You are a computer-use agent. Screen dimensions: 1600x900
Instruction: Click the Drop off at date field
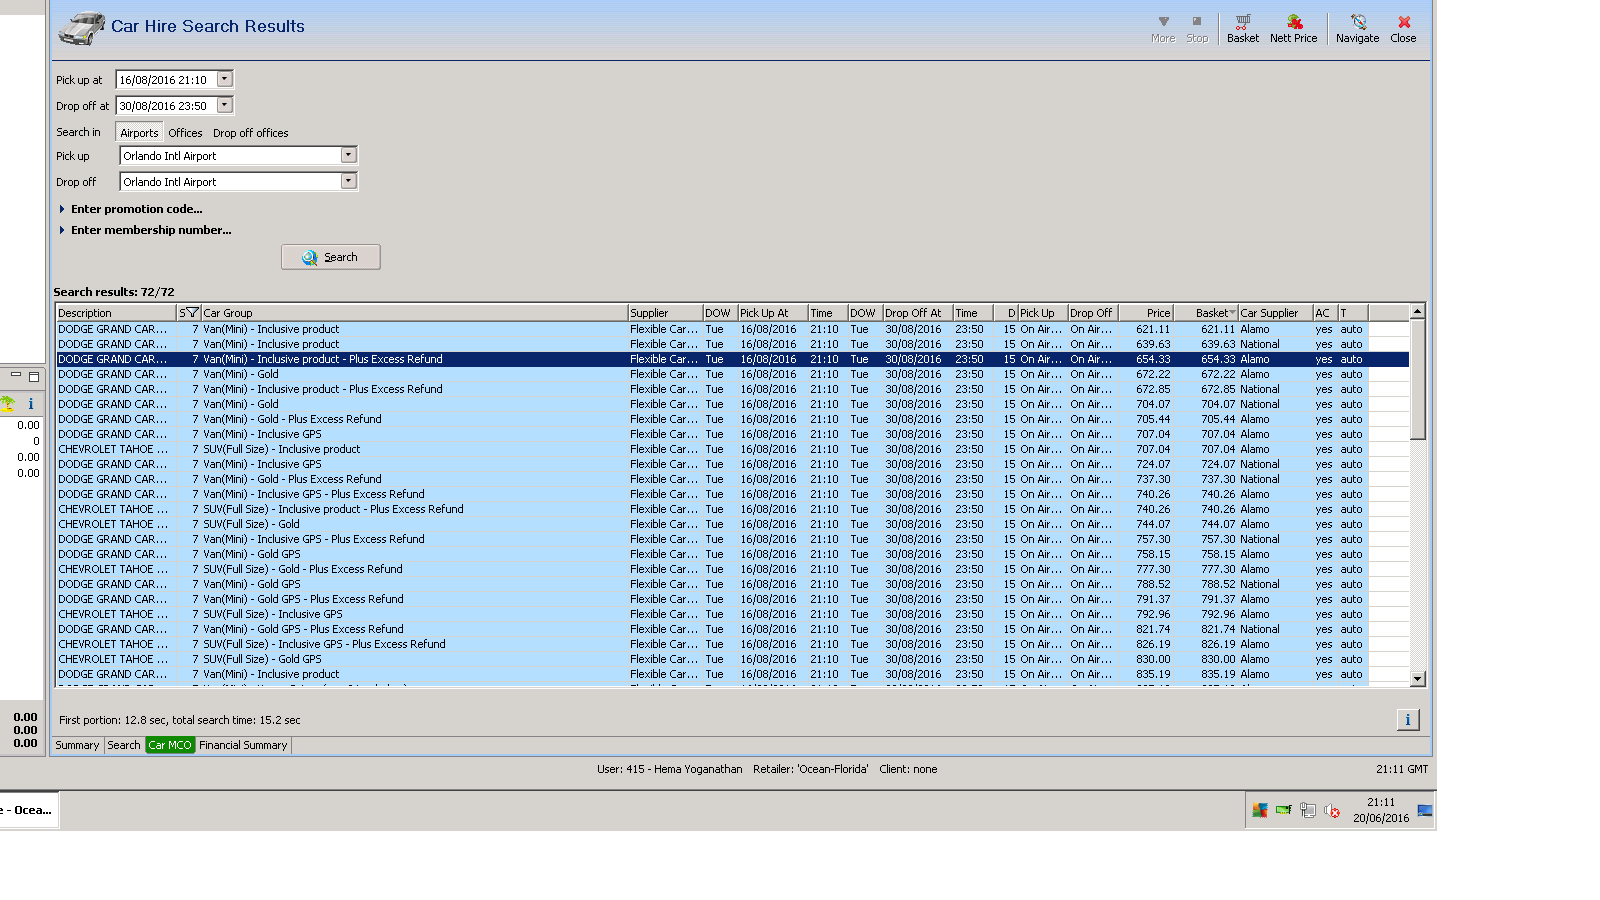(167, 105)
